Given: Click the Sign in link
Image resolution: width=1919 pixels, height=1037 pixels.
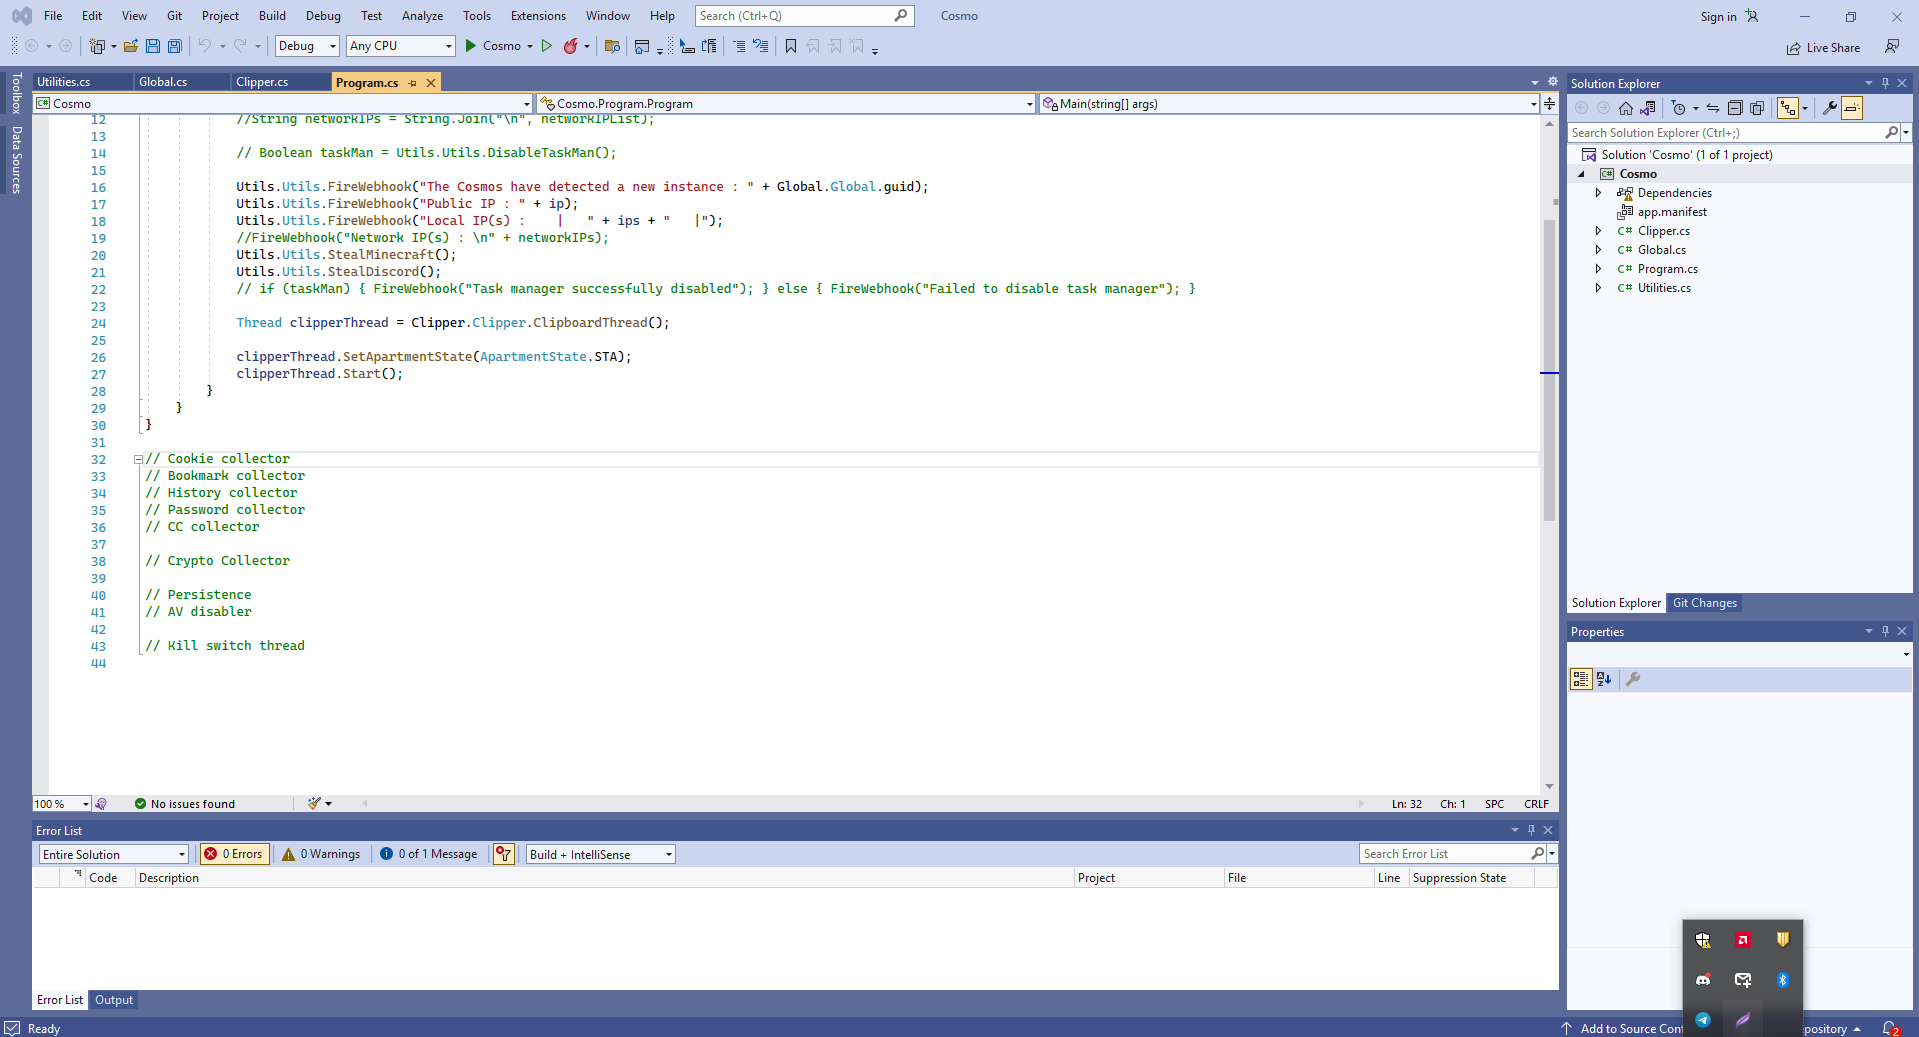Looking at the screenshot, I should tap(1719, 17).
